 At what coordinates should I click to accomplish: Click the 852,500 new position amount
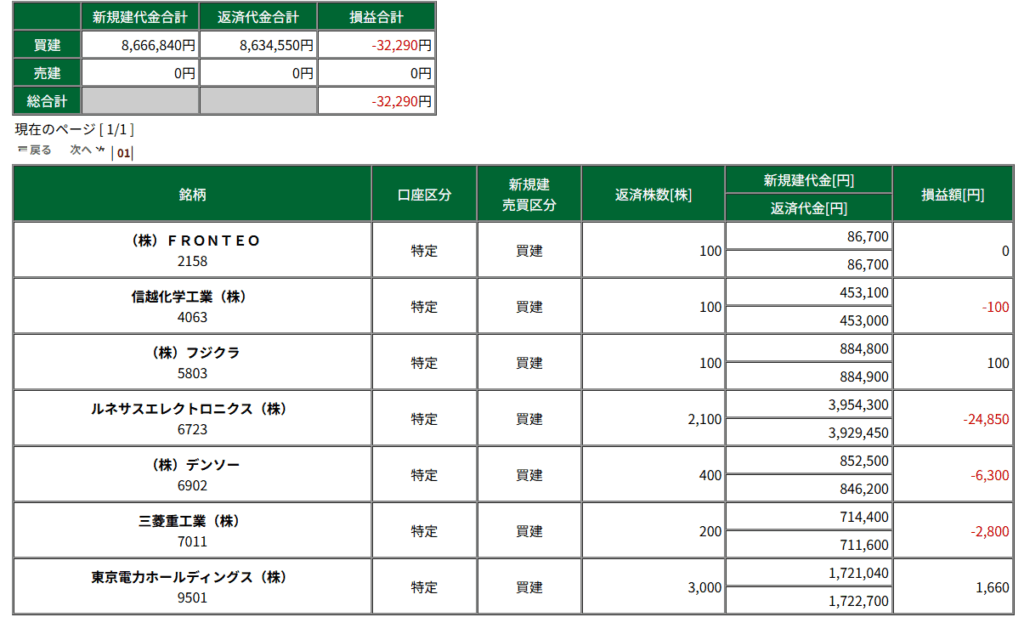[x=864, y=461]
